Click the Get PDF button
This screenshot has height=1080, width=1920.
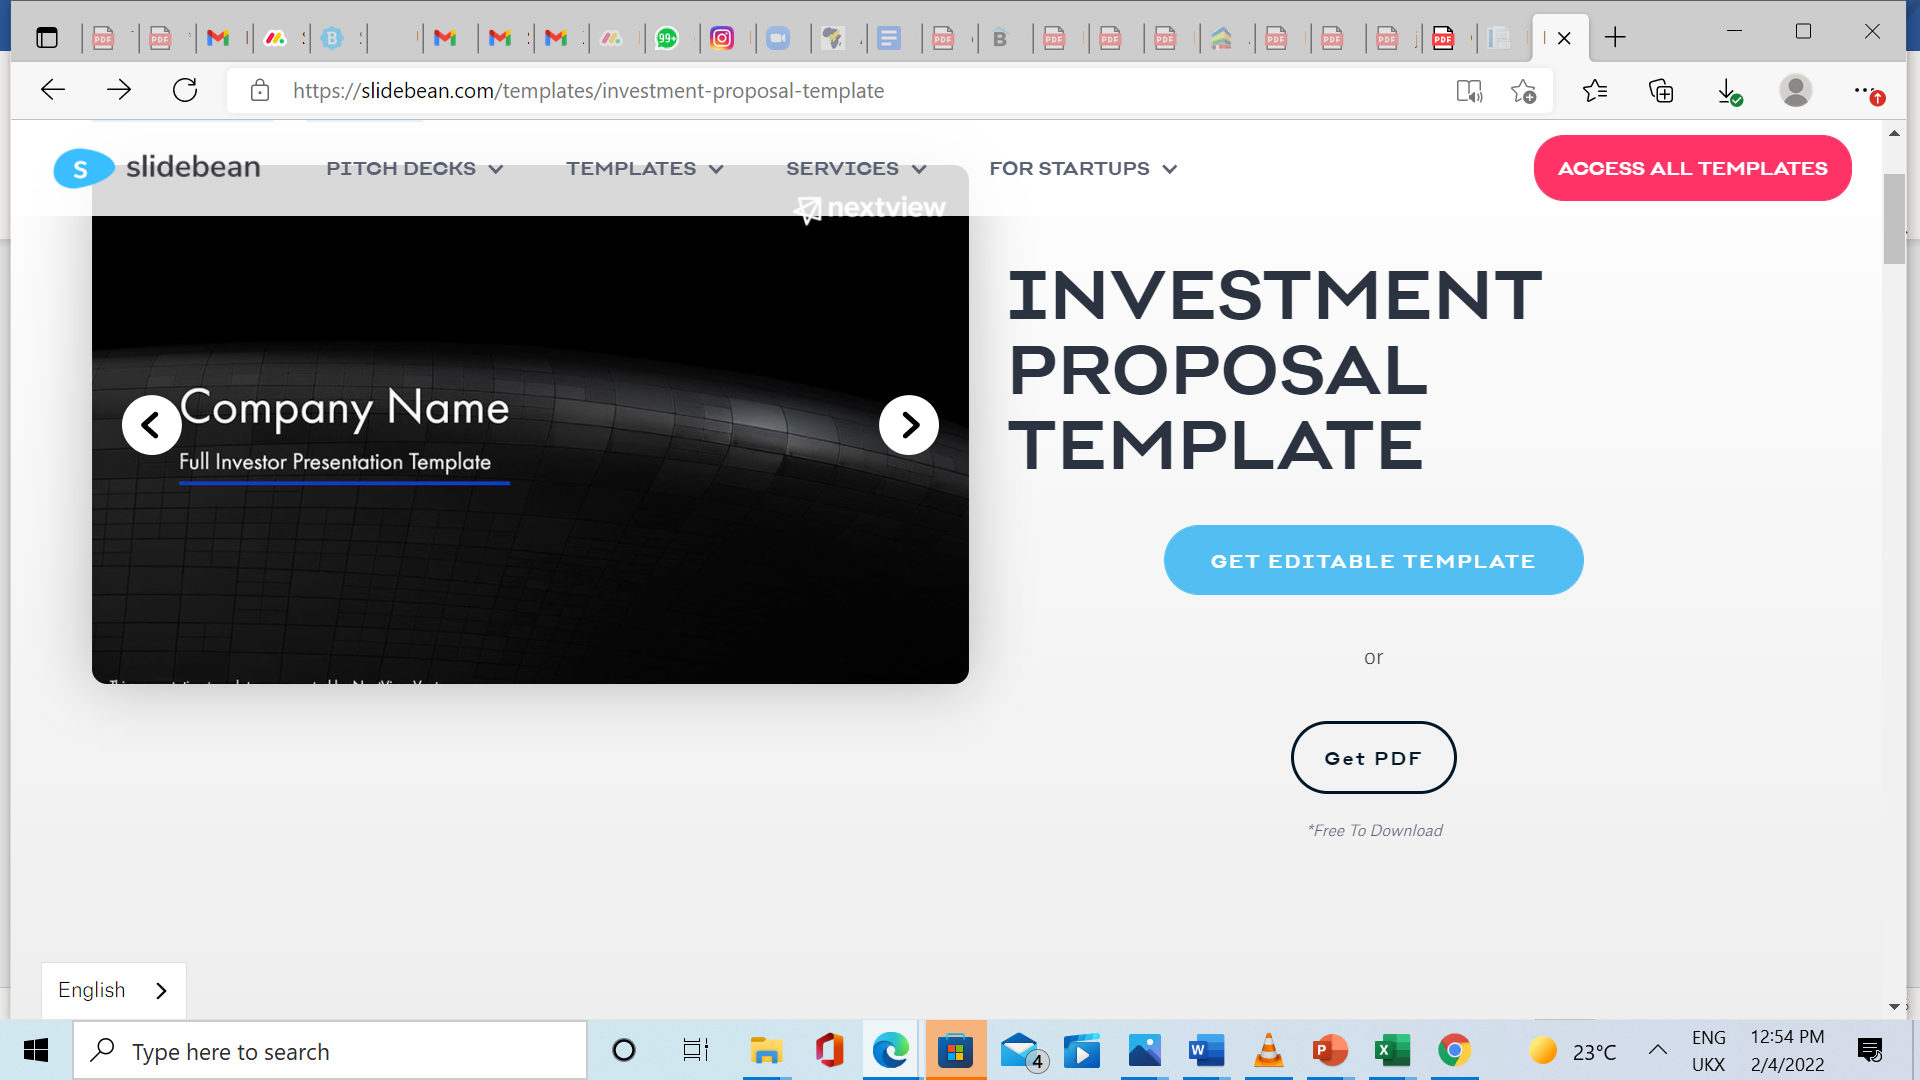1373,758
